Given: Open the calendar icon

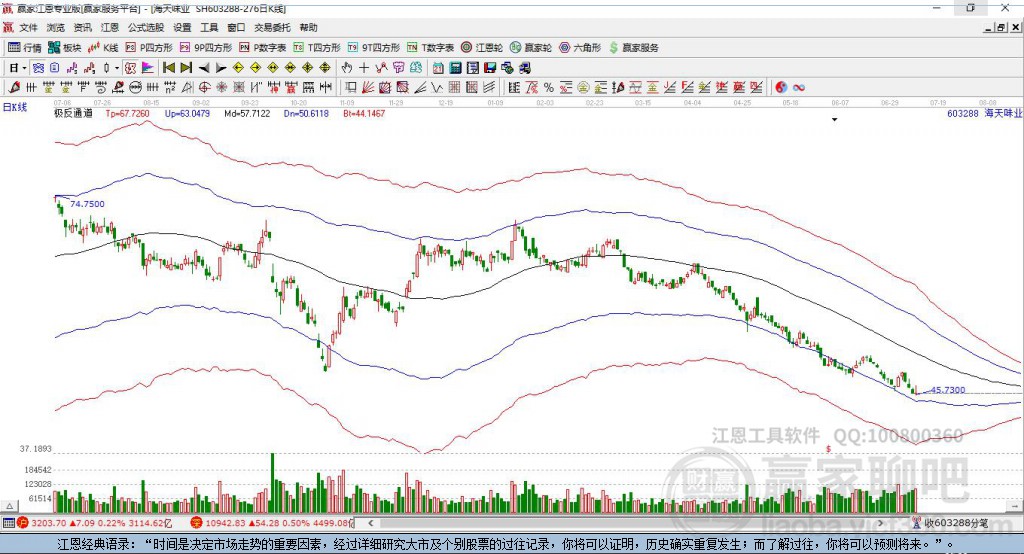Looking at the screenshot, I should point(438,68).
